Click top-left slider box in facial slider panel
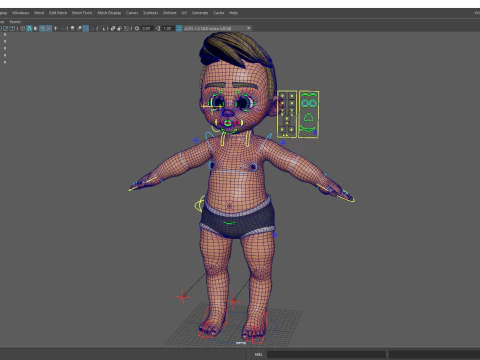The image size is (480, 360). tap(282, 96)
